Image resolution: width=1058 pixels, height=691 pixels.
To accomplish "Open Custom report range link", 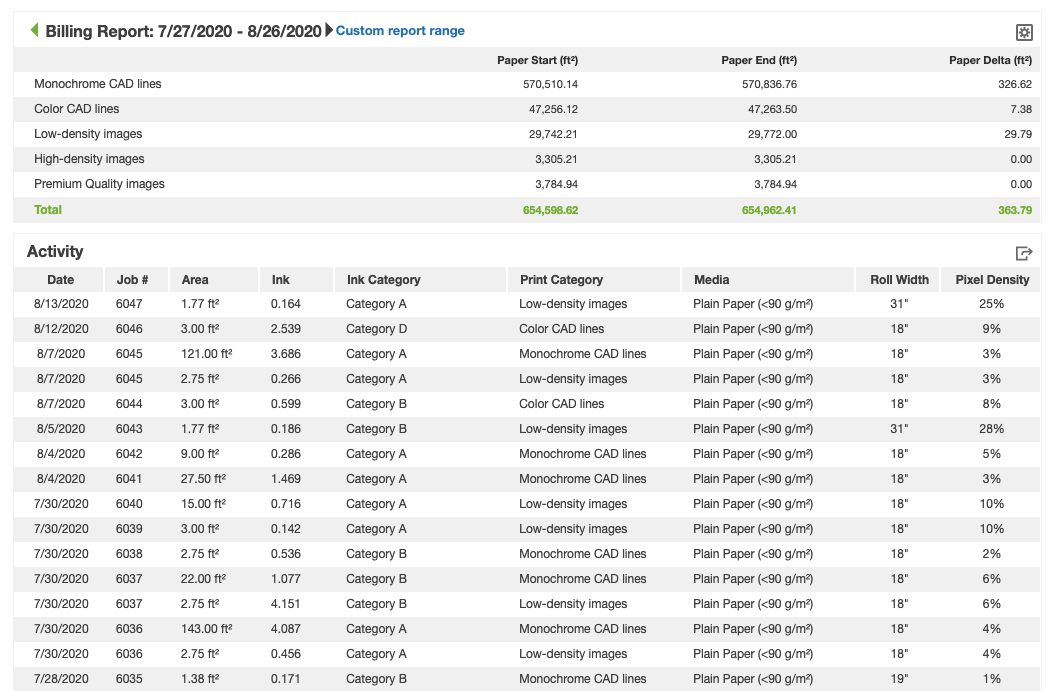I will (400, 31).
